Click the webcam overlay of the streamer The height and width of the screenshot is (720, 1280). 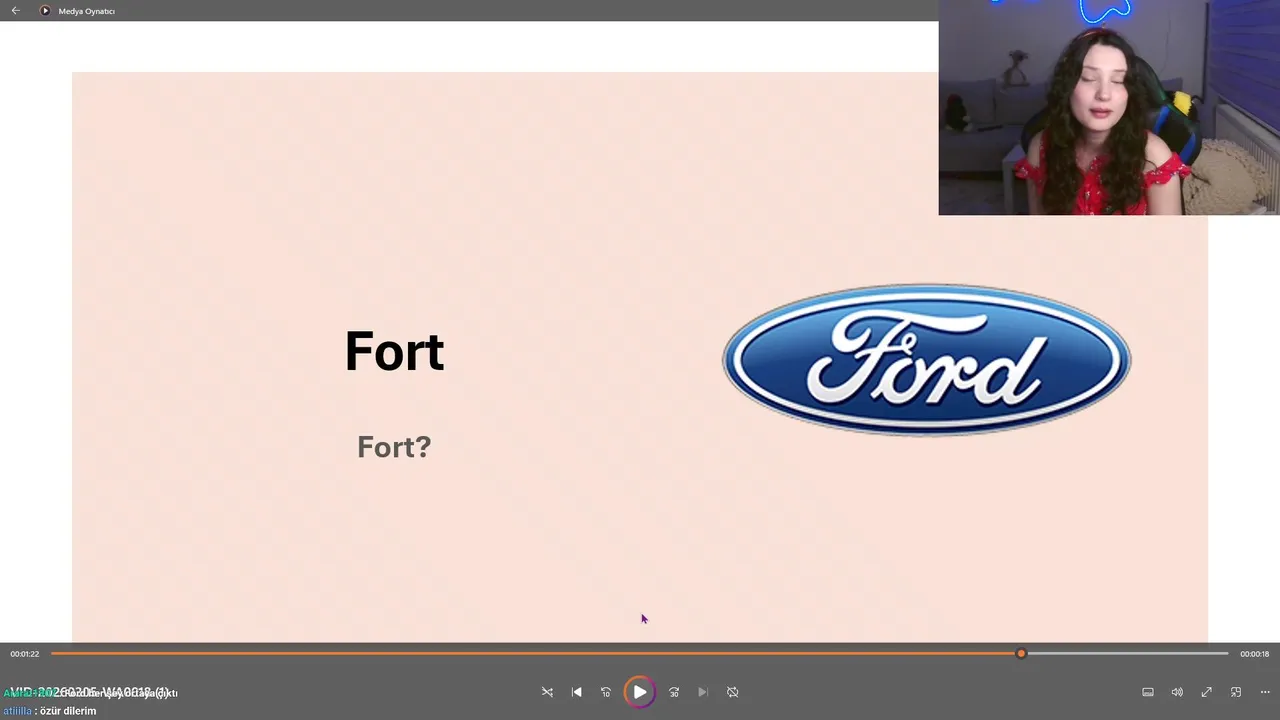pyautogui.click(x=1109, y=107)
